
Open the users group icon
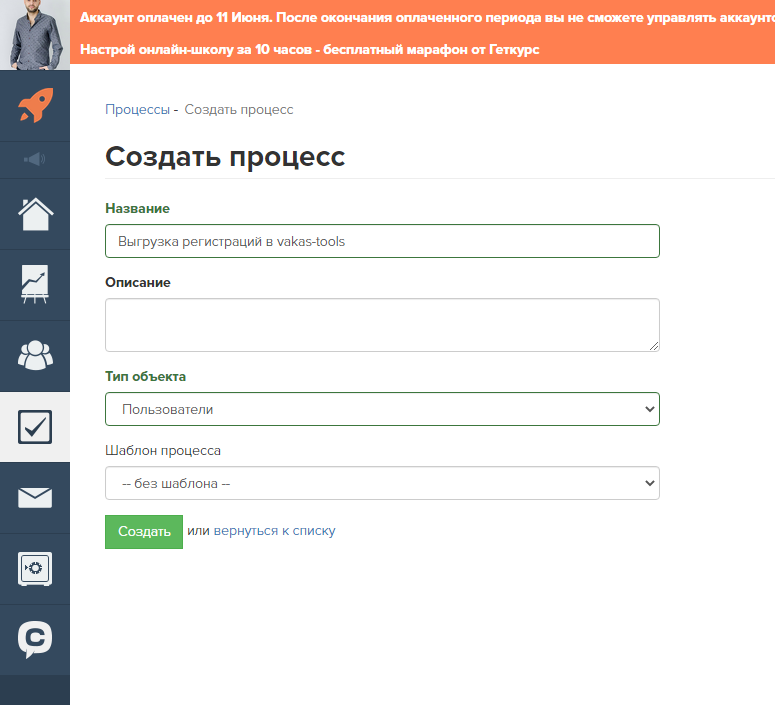click(x=35, y=356)
